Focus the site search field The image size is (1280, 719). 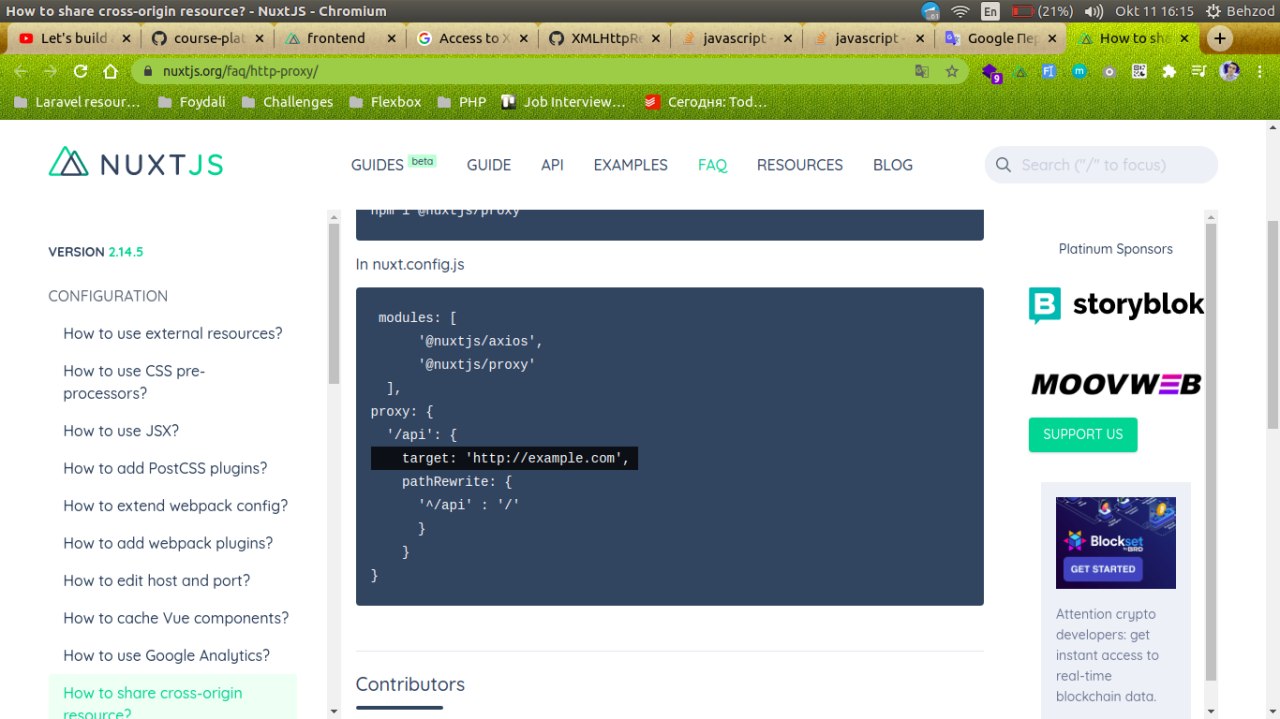click(1101, 165)
